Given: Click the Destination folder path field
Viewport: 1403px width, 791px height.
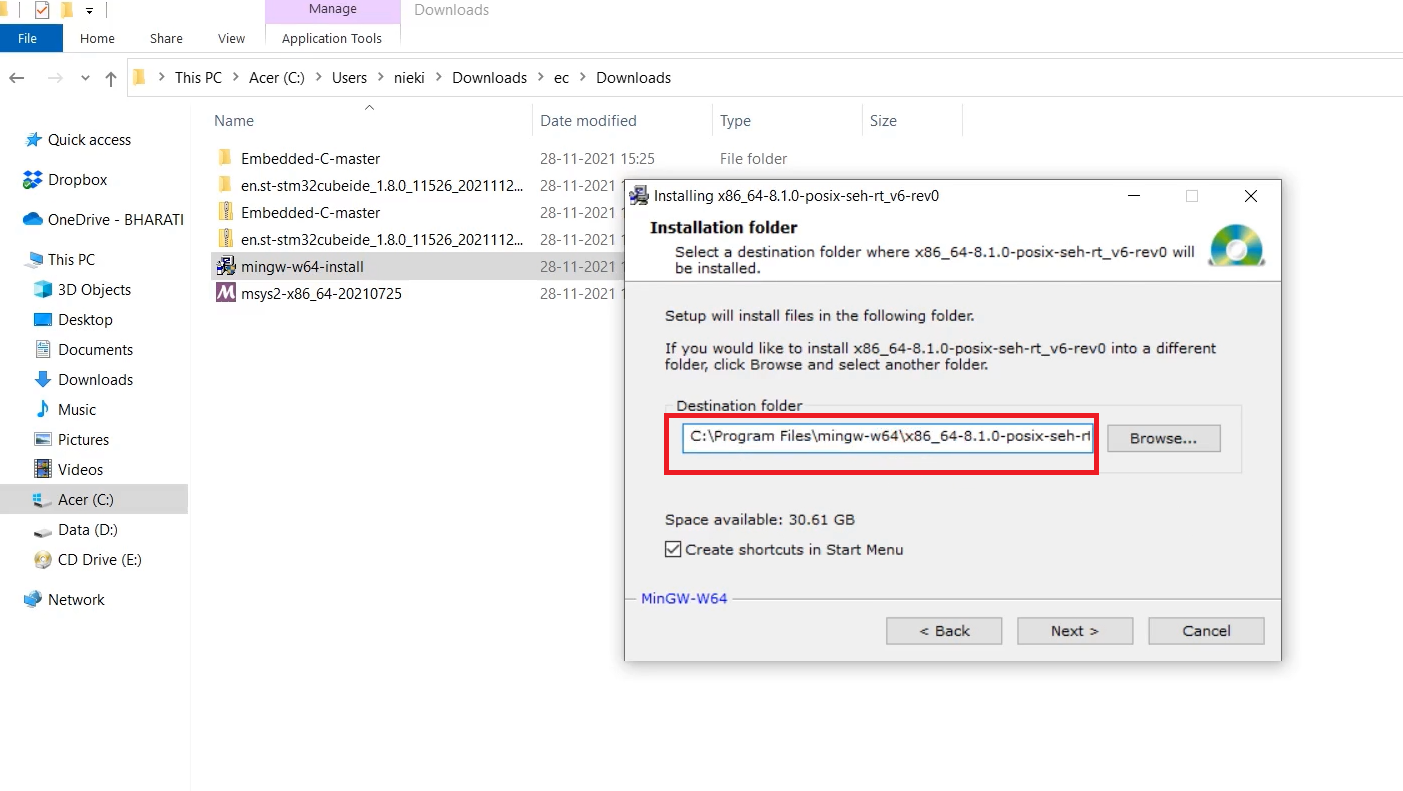Looking at the screenshot, I should [x=888, y=437].
